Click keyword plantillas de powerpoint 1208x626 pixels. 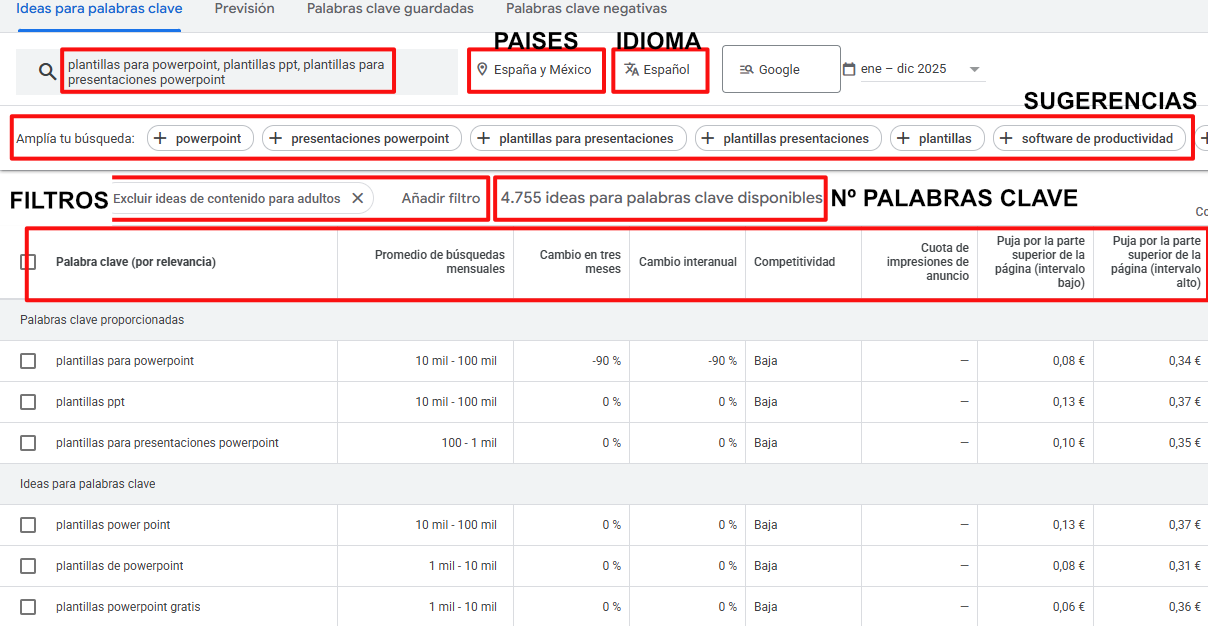pyautogui.click(x=120, y=566)
